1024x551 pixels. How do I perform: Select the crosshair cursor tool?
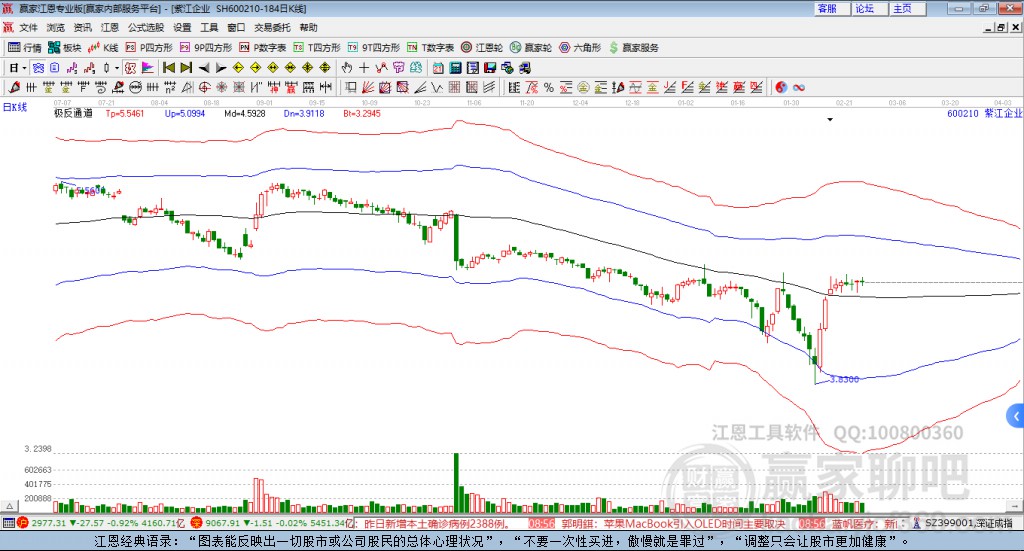(x=364, y=68)
